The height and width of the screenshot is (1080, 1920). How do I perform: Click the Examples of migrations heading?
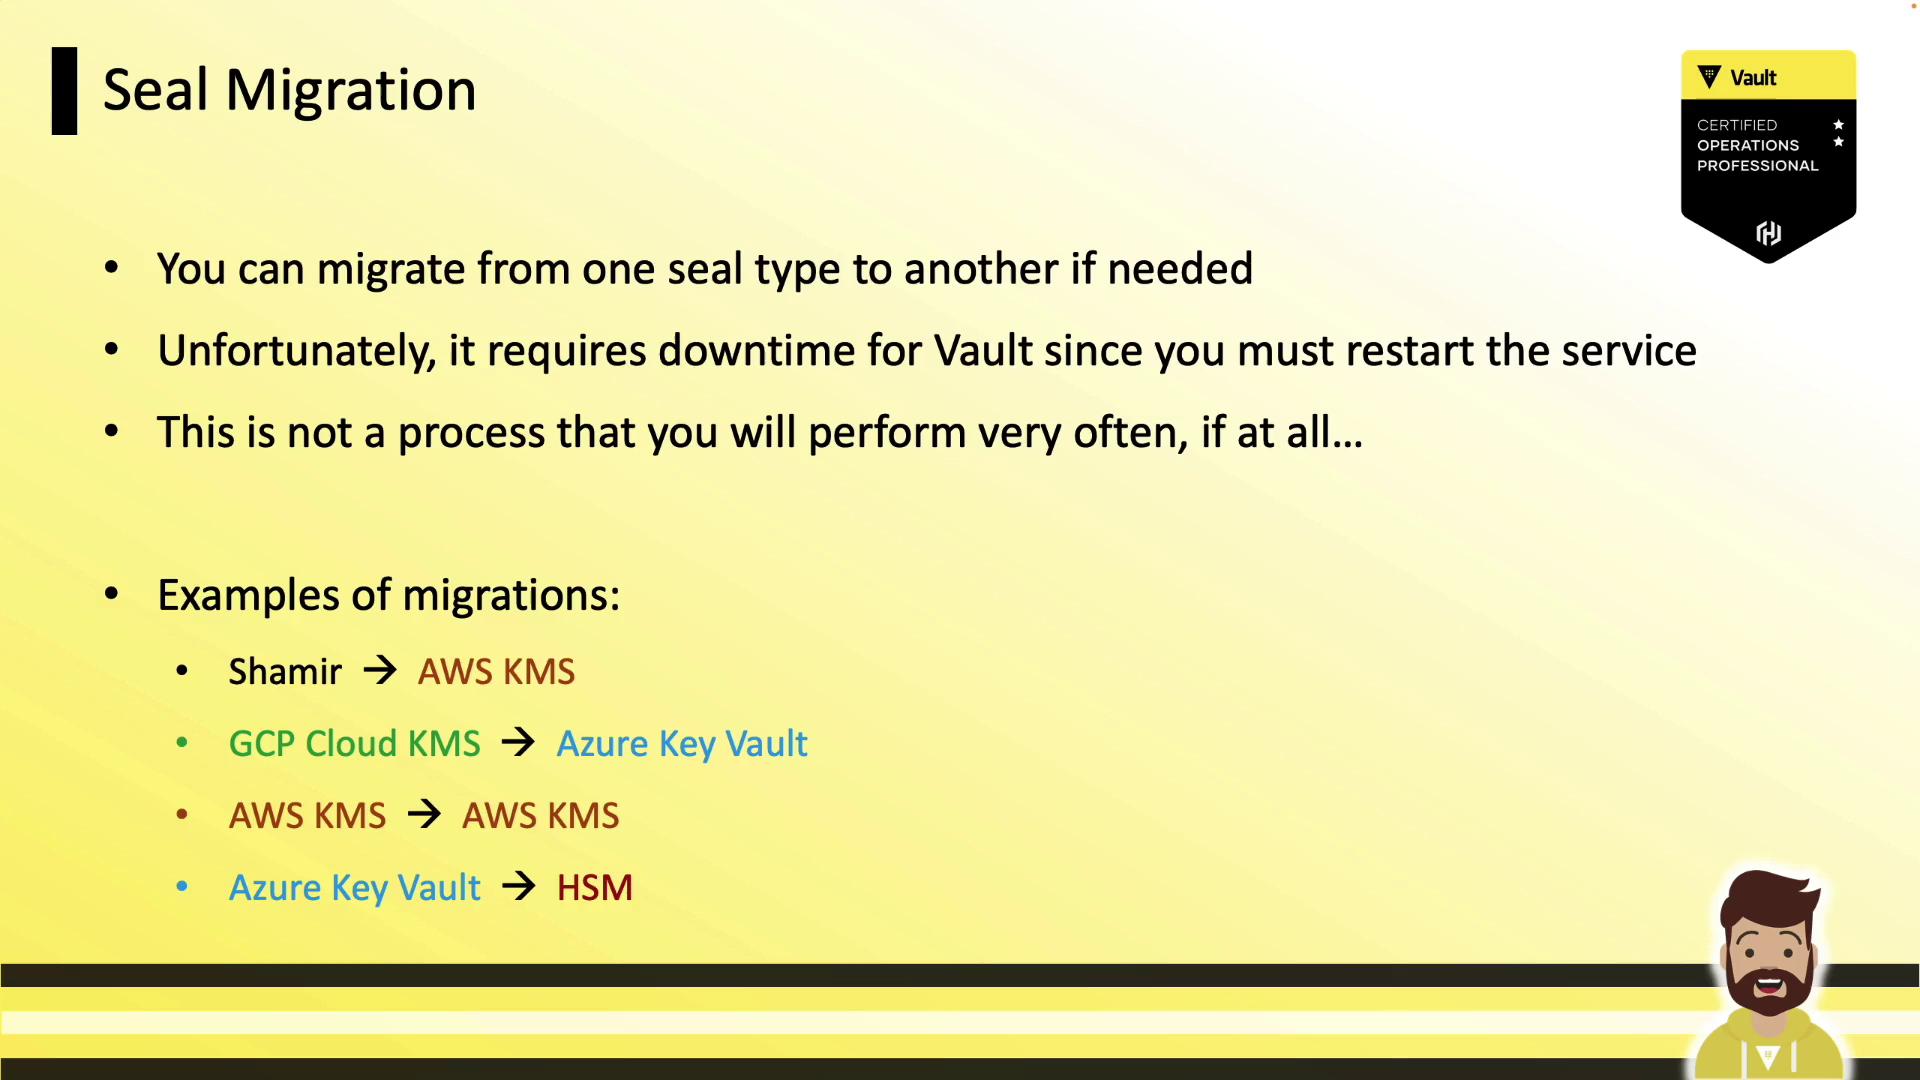click(x=388, y=596)
